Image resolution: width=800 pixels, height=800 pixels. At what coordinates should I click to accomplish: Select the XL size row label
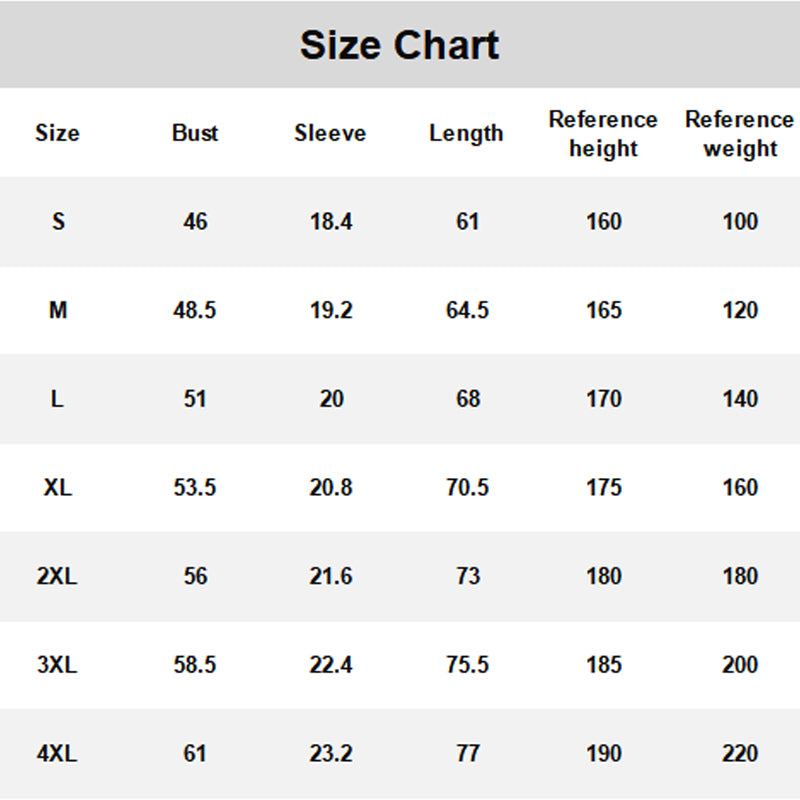tap(58, 488)
